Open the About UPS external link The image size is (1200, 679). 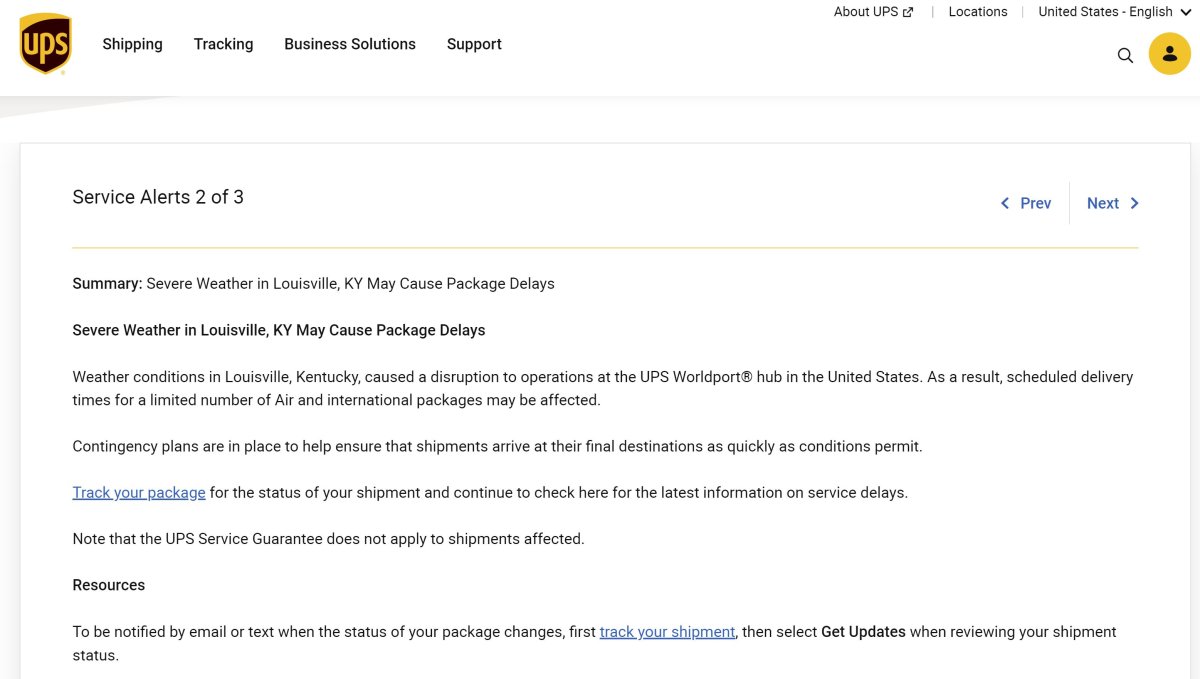(x=873, y=12)
